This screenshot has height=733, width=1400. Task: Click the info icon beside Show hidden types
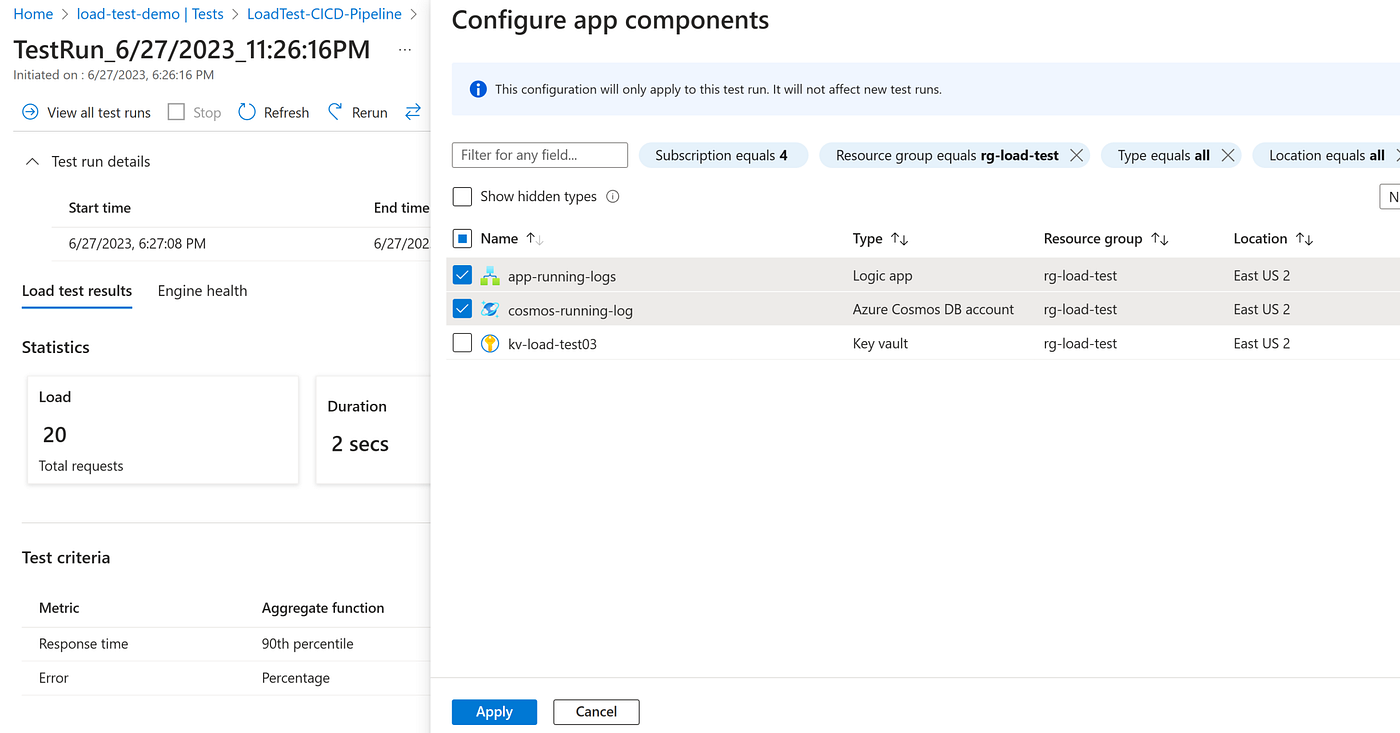pos(613,197)
